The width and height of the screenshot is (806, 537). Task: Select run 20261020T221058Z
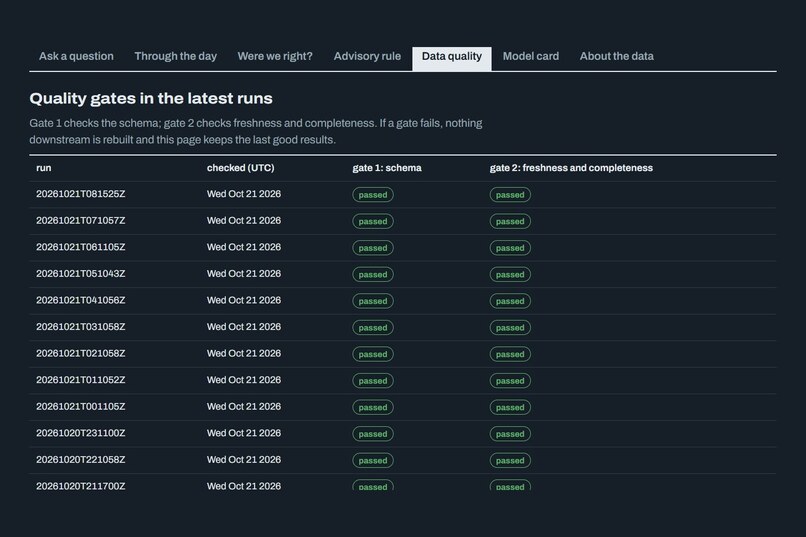coord(81,460)
